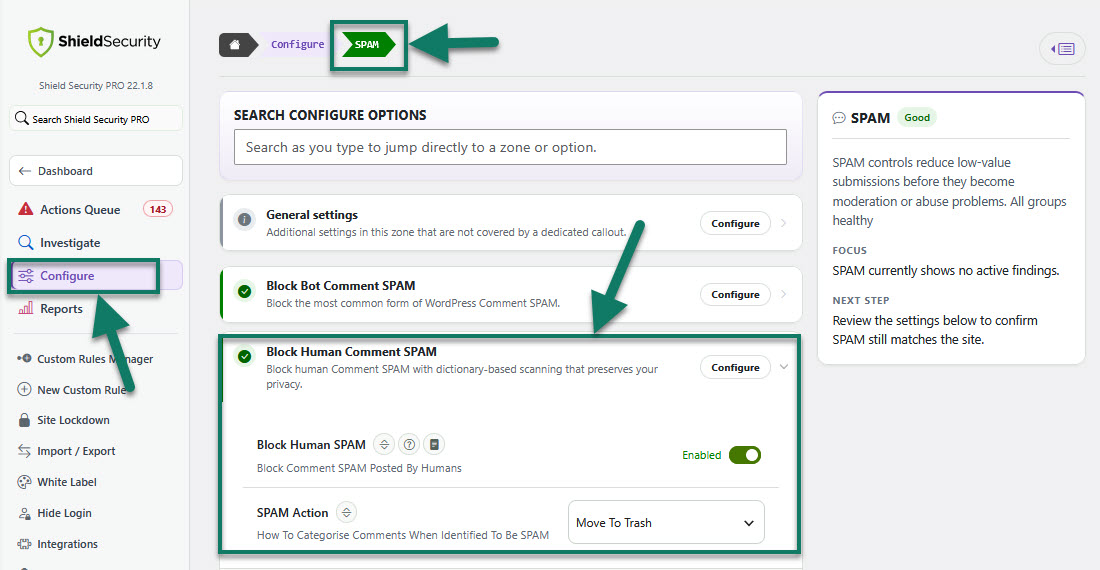Click the Block Human Comment SPAM green check icon

tap(244, 357)
